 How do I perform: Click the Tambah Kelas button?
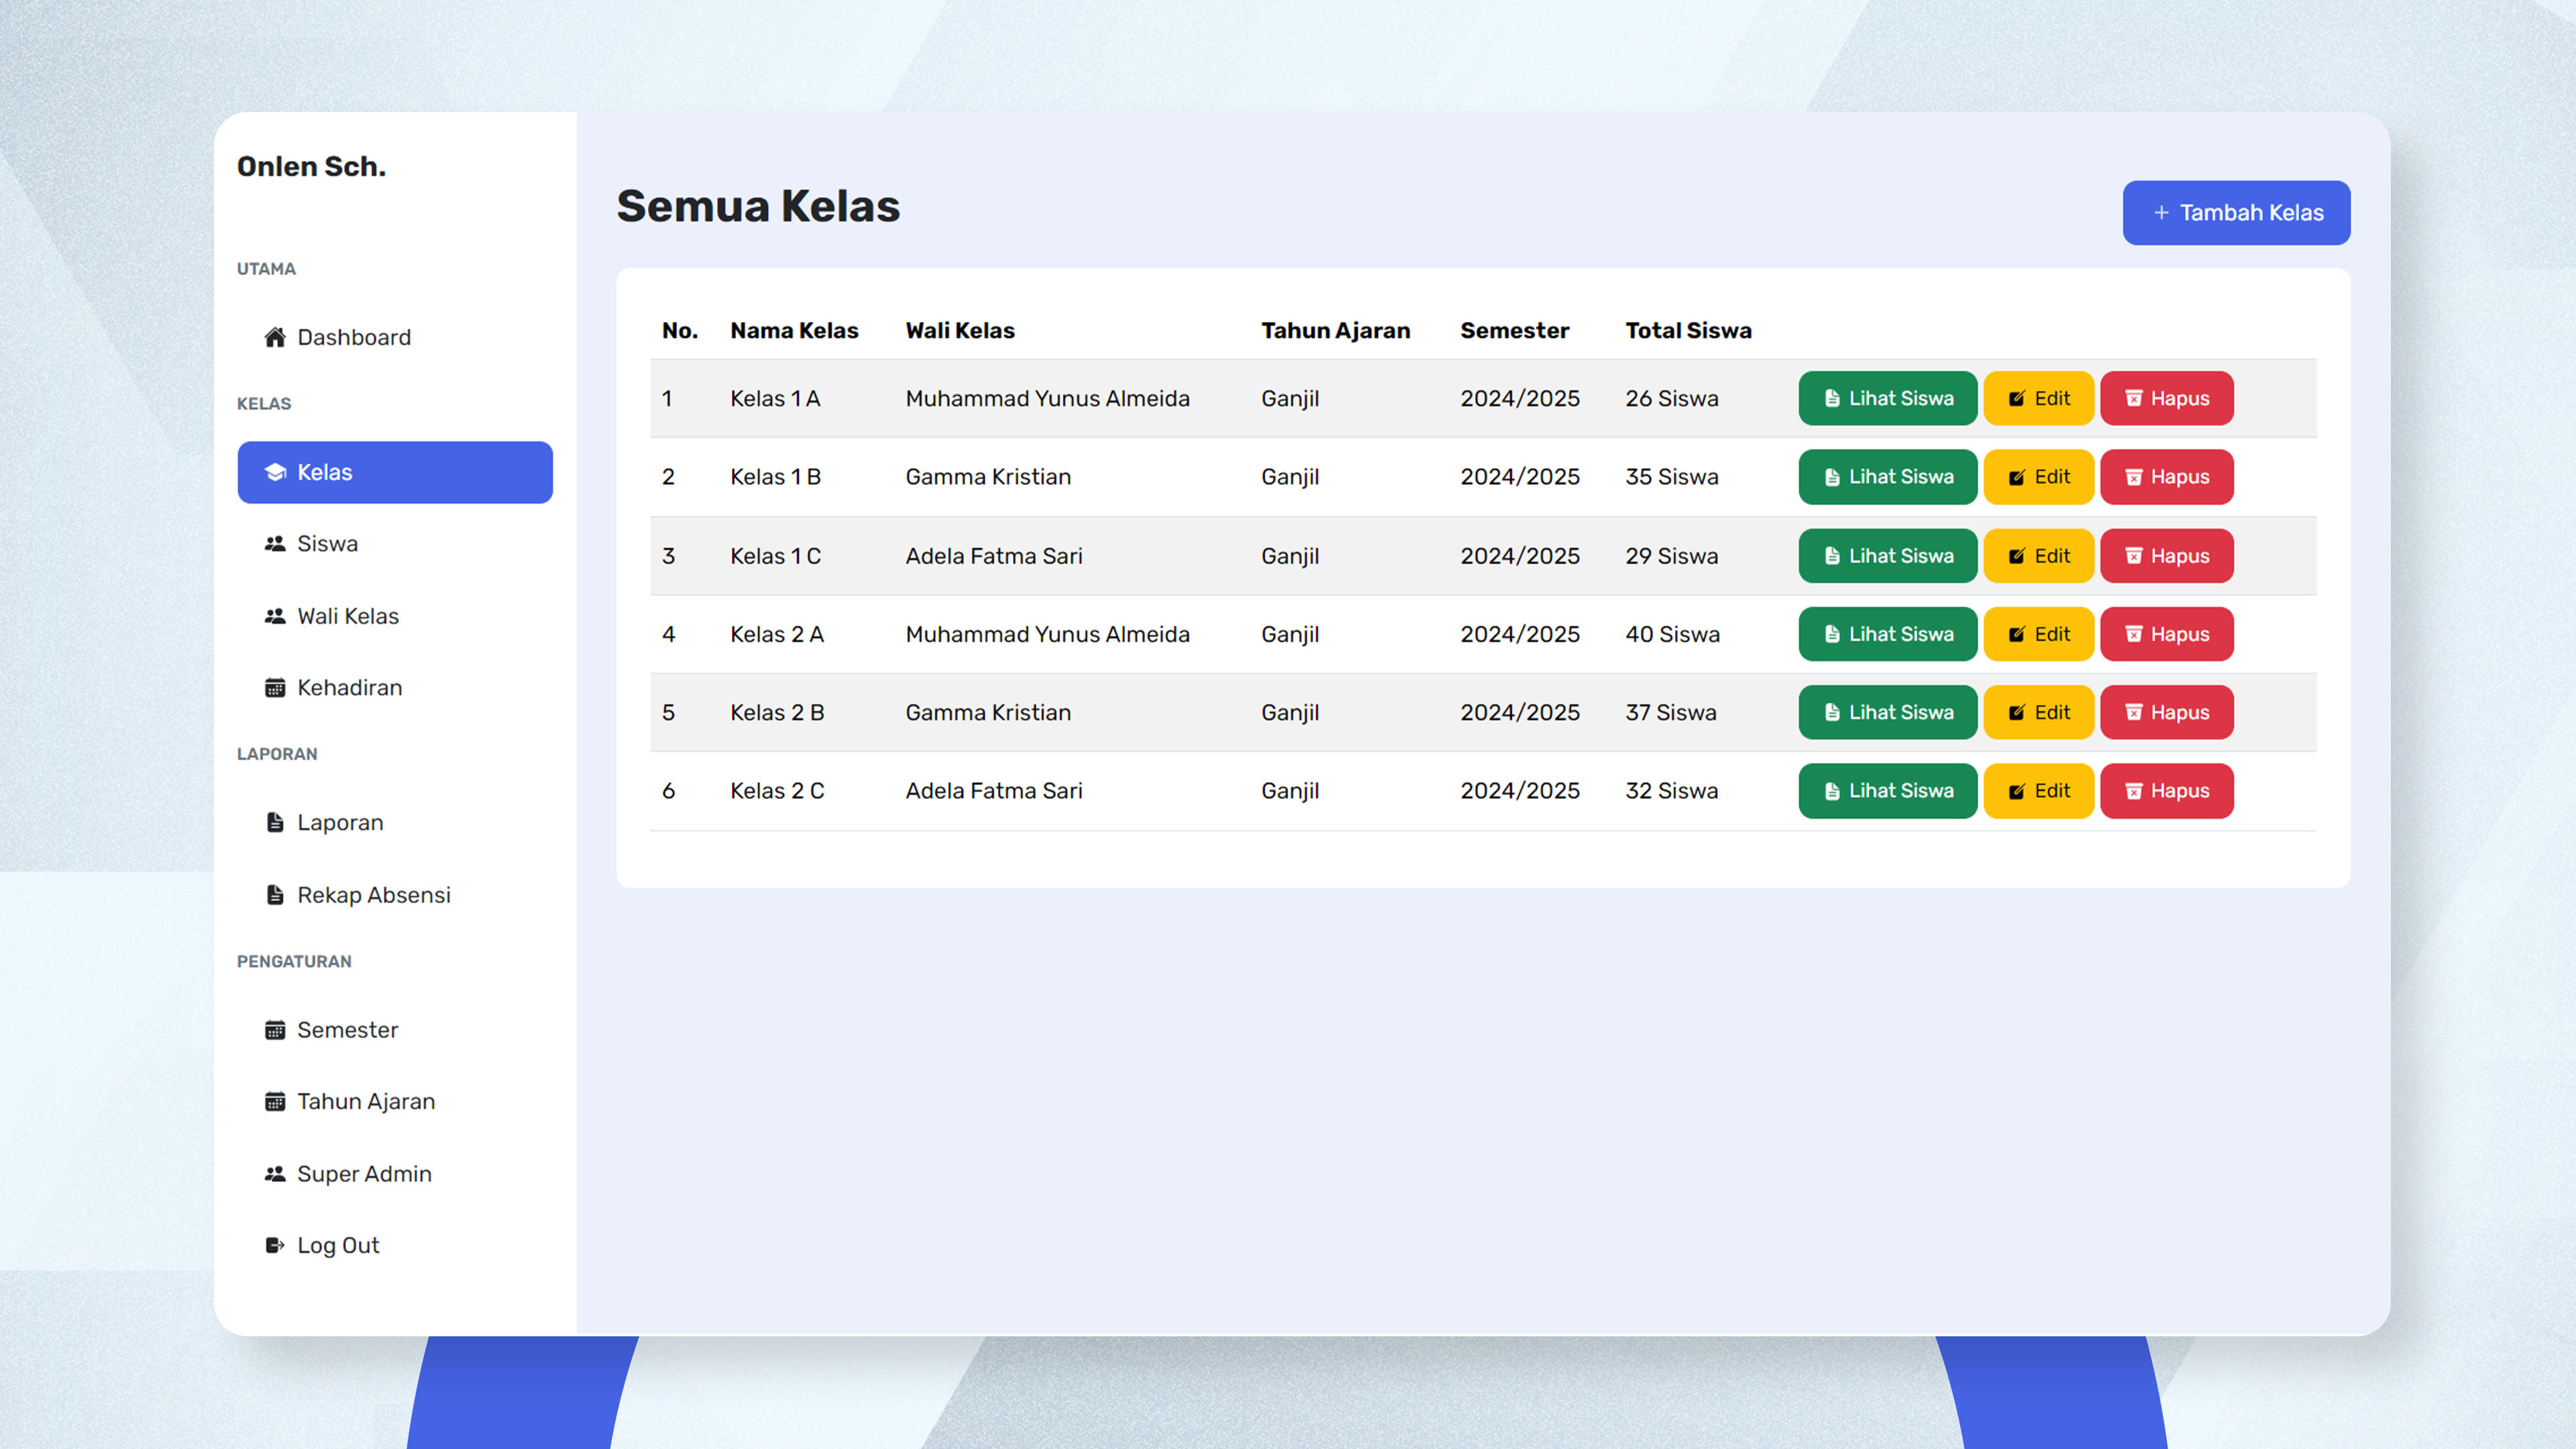click(2236, 213)
